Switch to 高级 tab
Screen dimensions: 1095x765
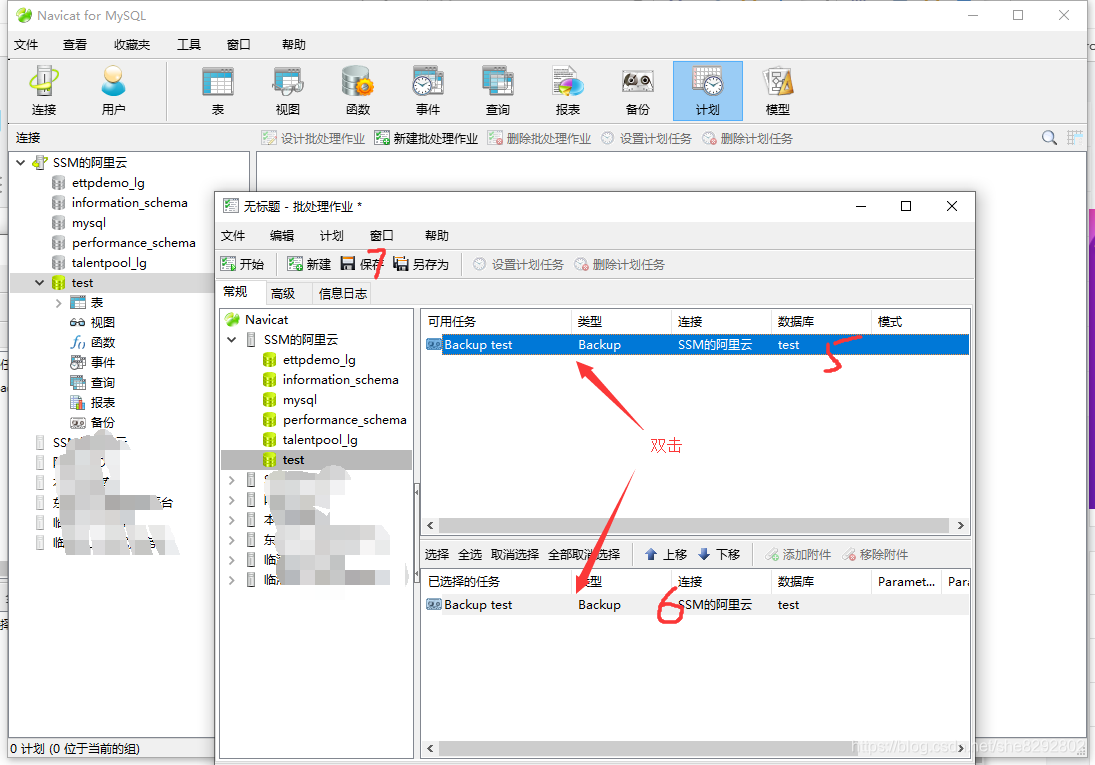pyautogui.click(x=283, y=293)
